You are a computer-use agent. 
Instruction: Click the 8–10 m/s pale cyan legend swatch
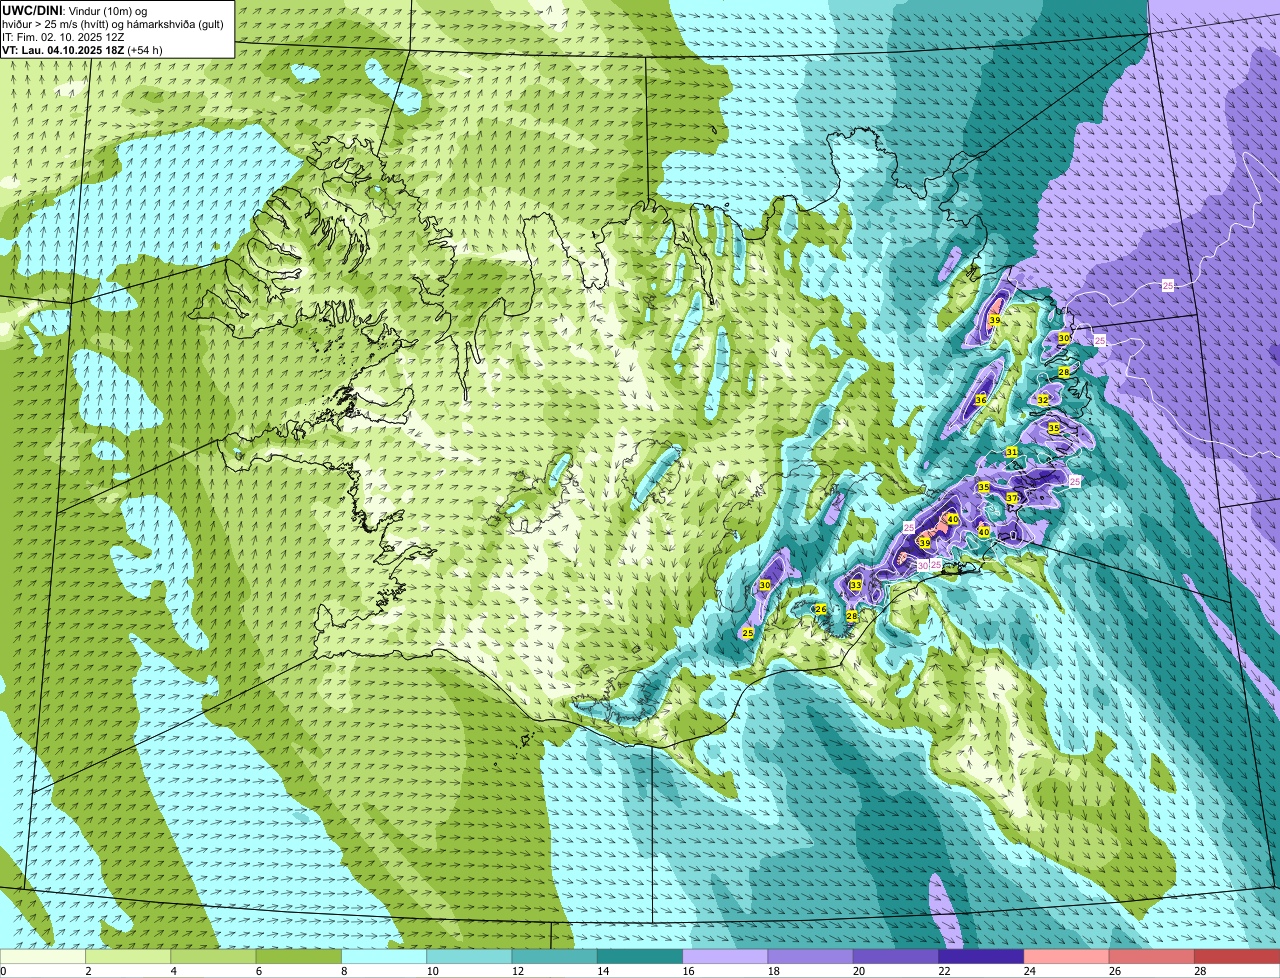tap(384, 956)
